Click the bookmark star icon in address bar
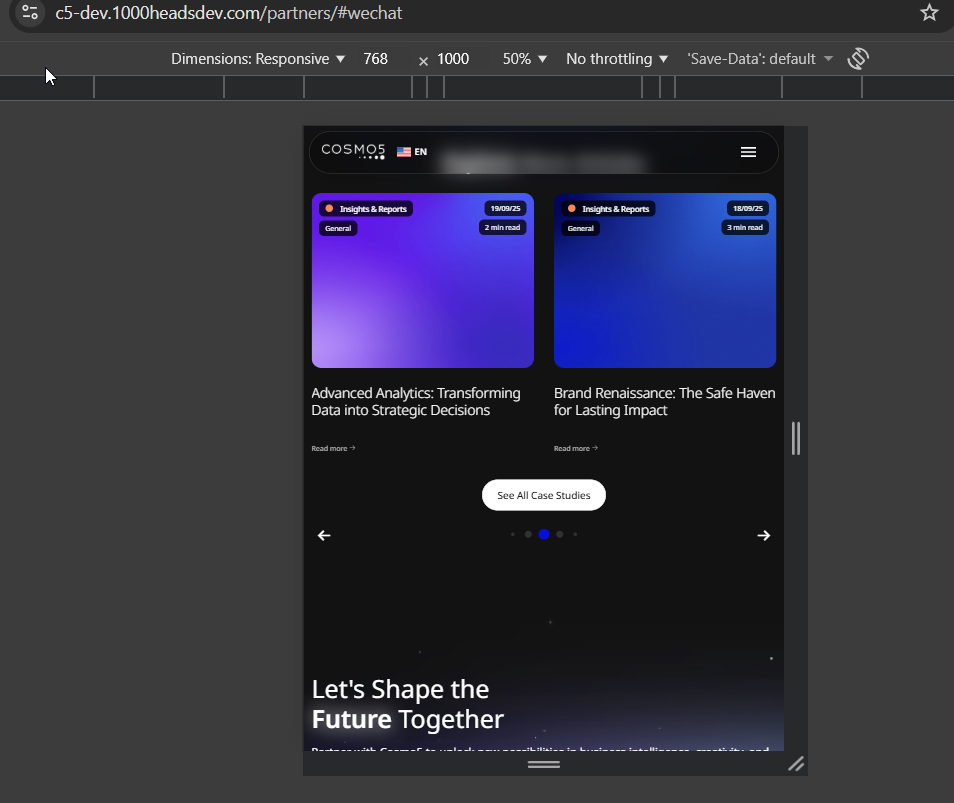 click(x=928, y=12)
